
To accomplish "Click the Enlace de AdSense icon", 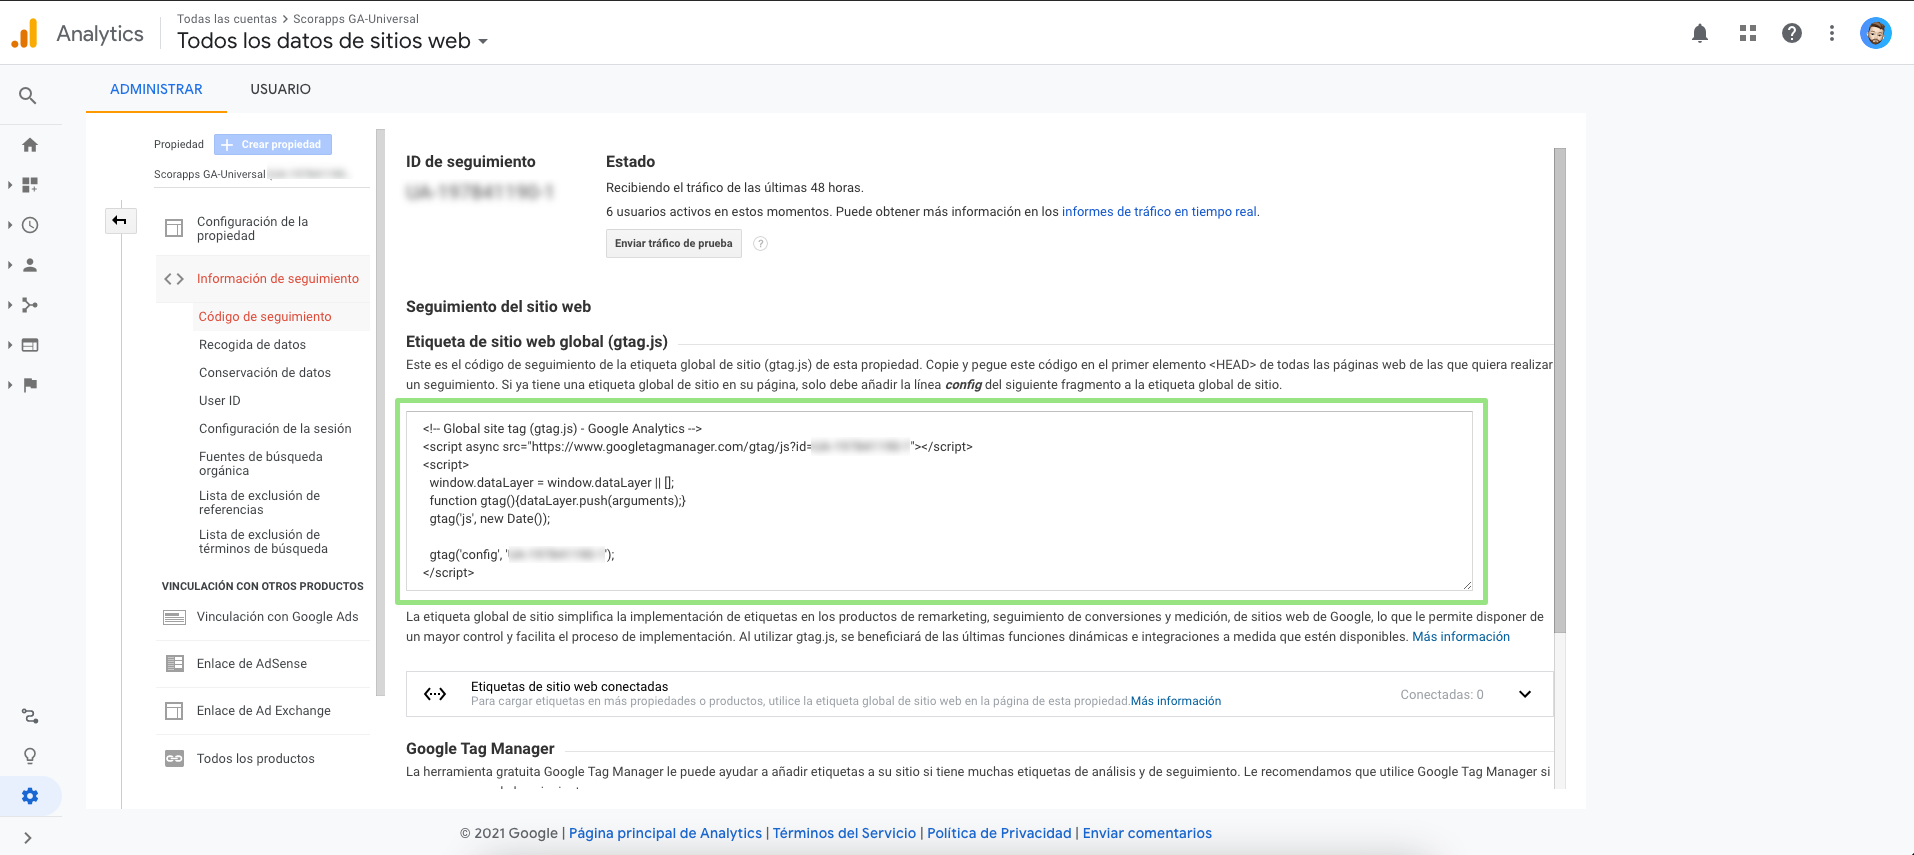I will coord(174,664).
